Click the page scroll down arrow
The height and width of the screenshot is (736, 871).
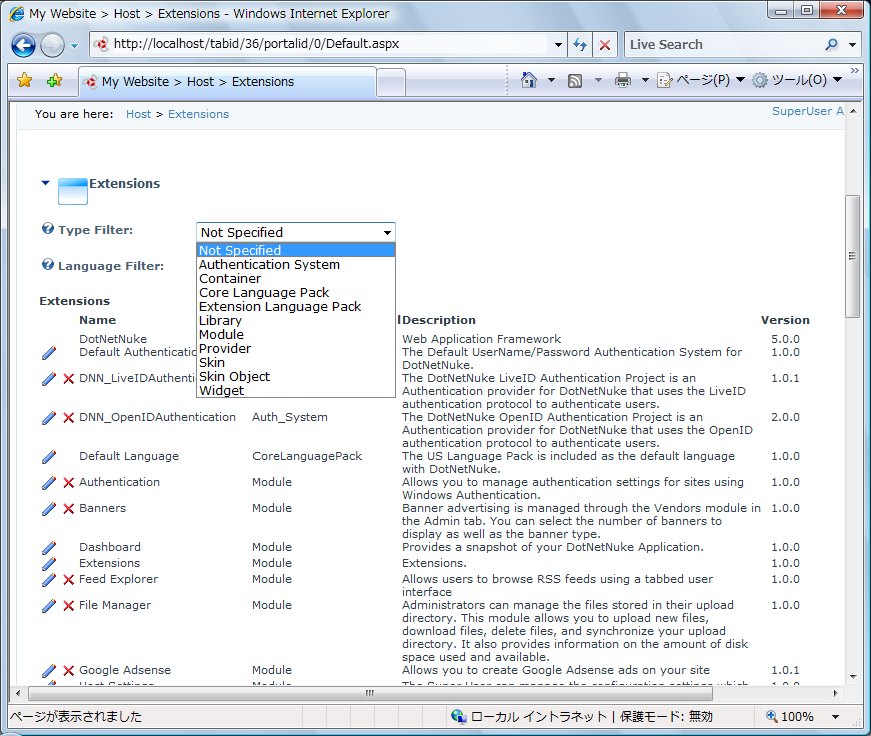853,677
